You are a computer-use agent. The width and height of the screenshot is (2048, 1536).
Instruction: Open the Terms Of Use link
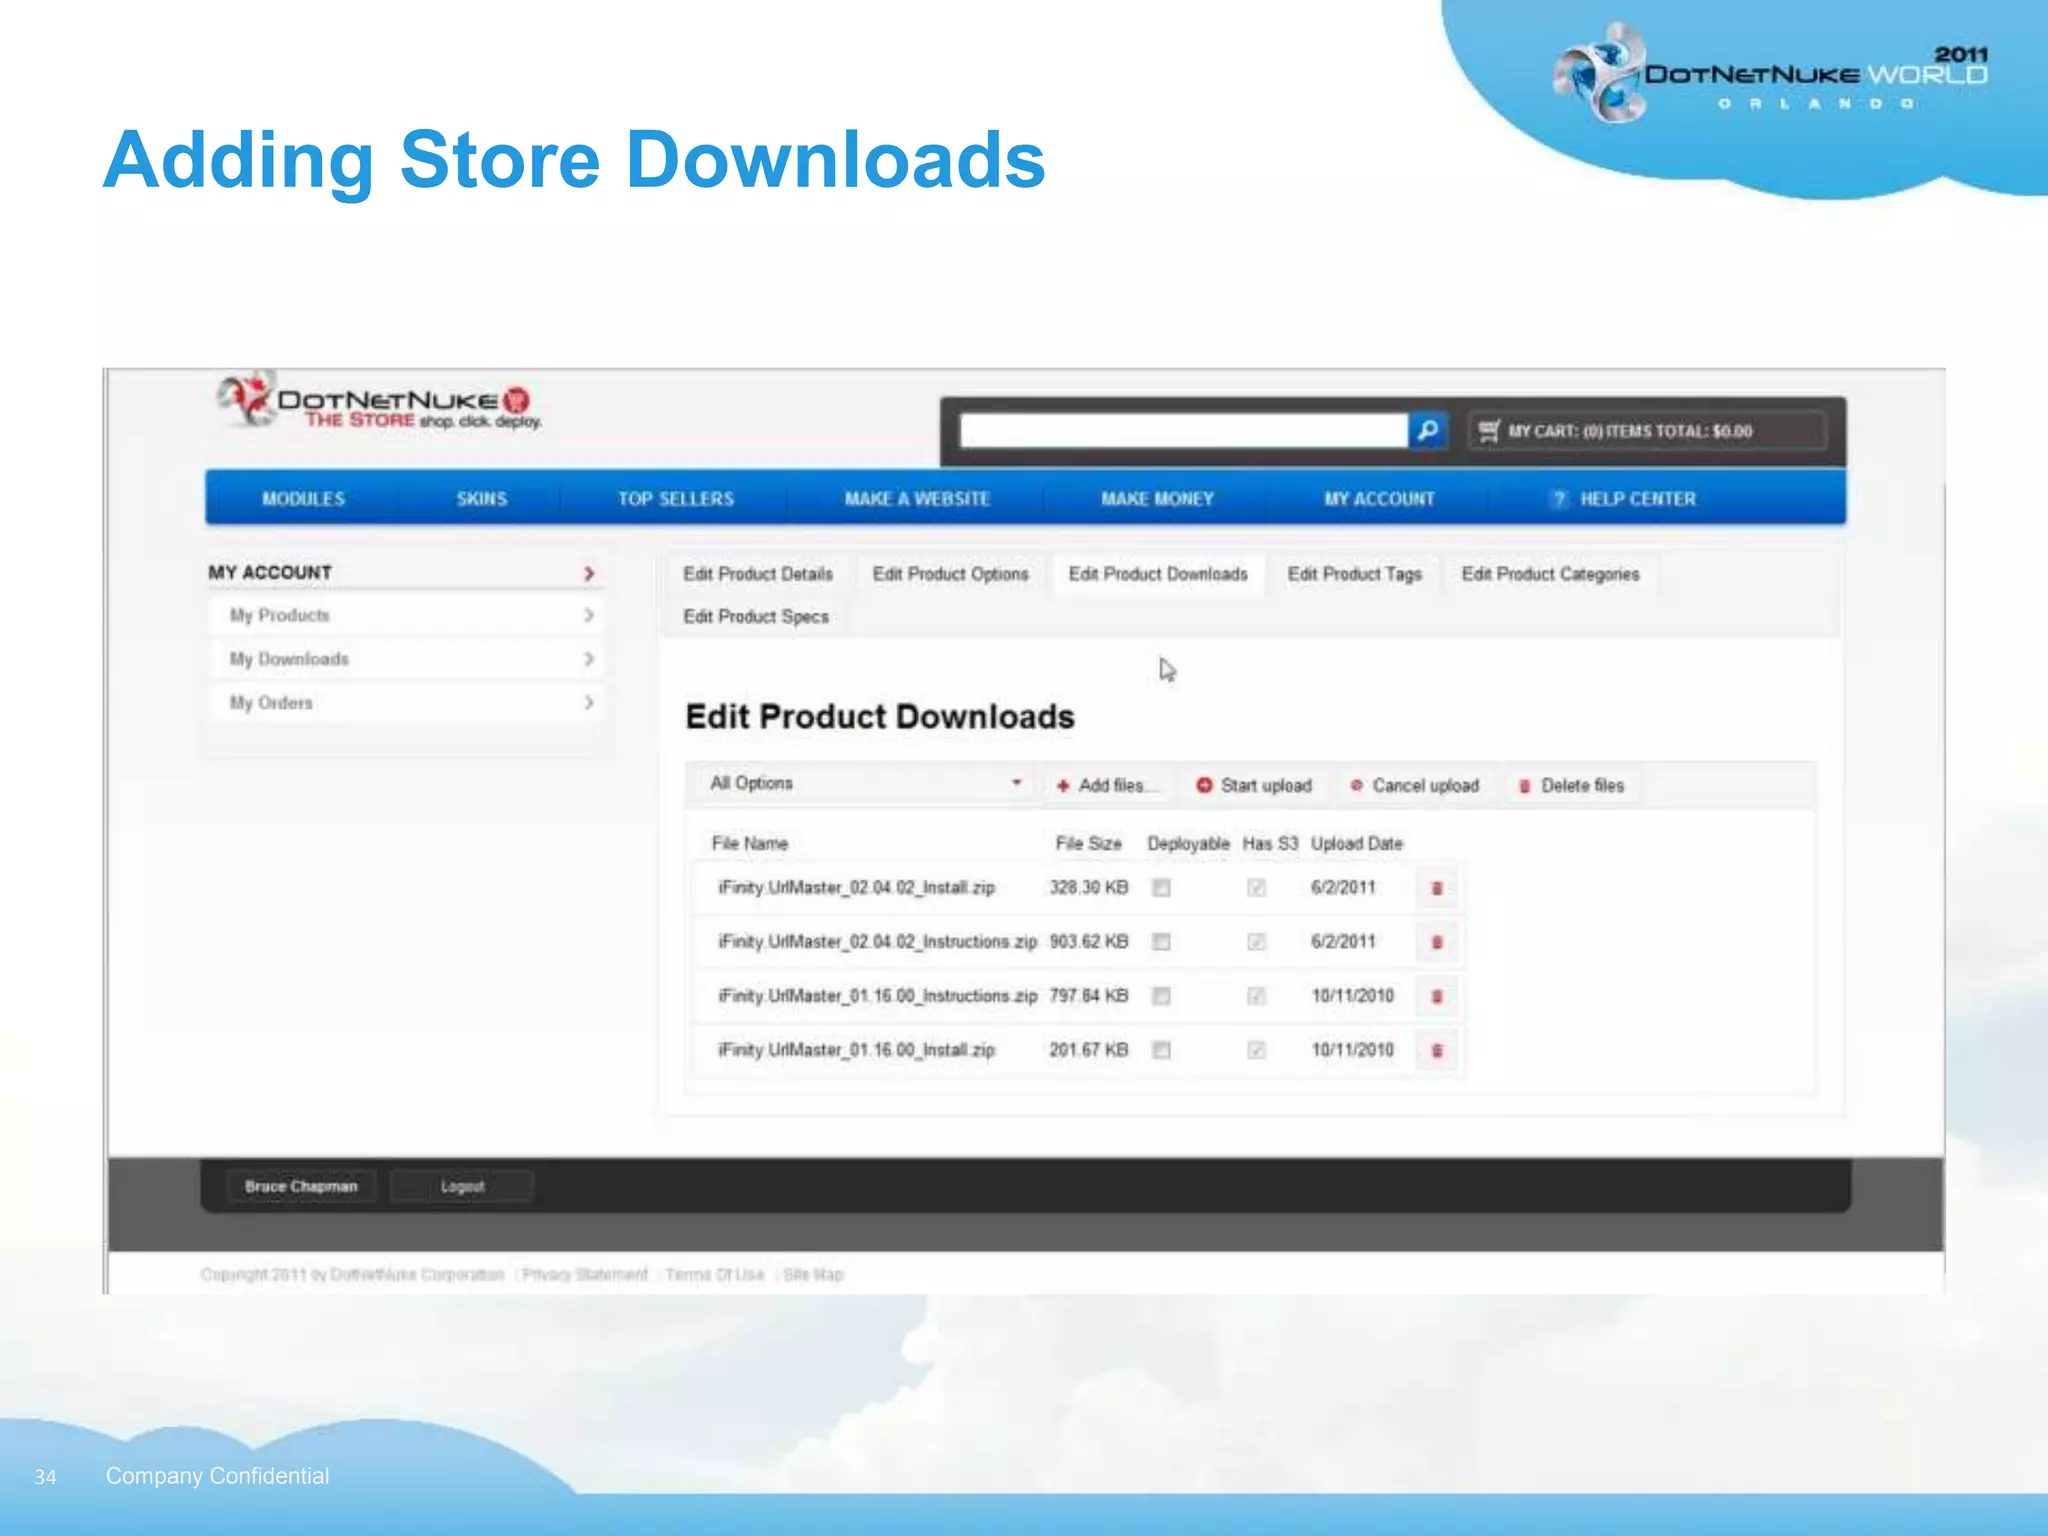pos(715,1274)
